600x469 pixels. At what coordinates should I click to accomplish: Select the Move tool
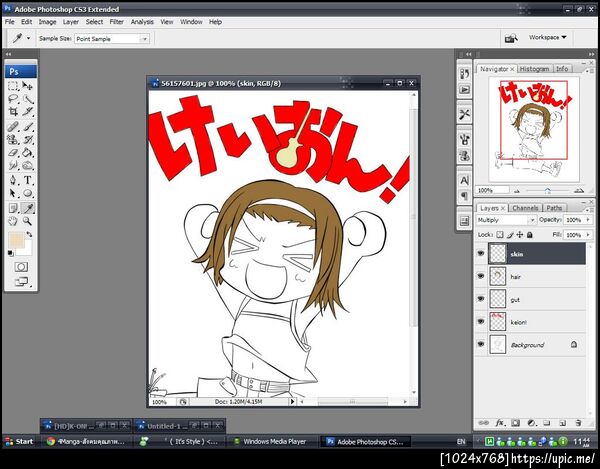(28, 86)
